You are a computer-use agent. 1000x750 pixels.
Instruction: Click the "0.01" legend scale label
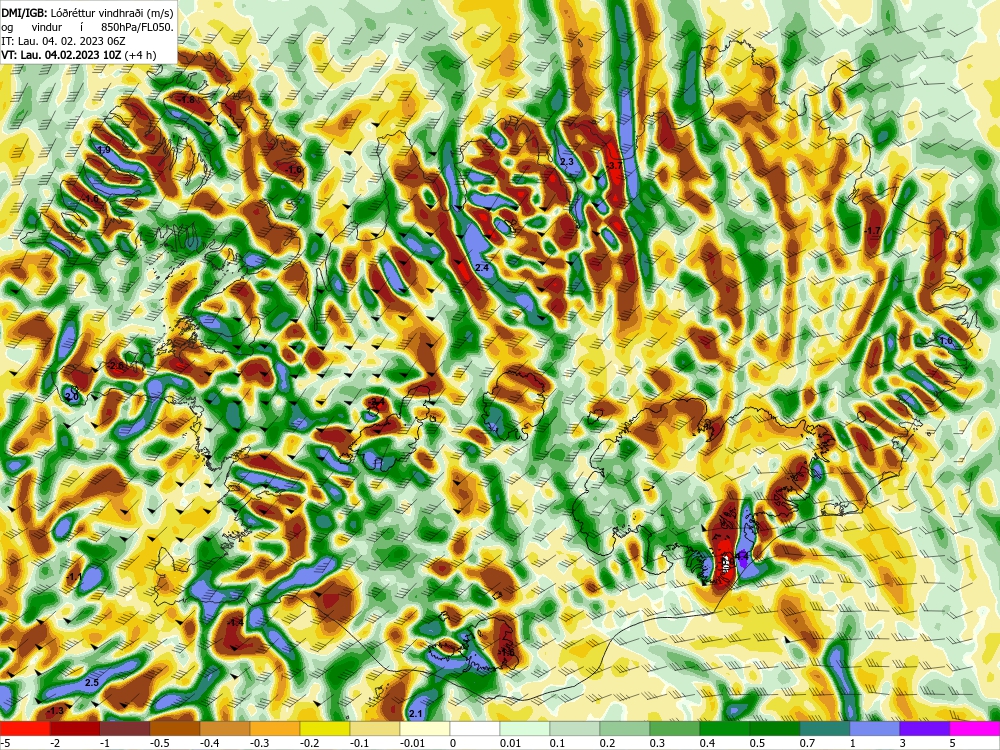[511, 743]
